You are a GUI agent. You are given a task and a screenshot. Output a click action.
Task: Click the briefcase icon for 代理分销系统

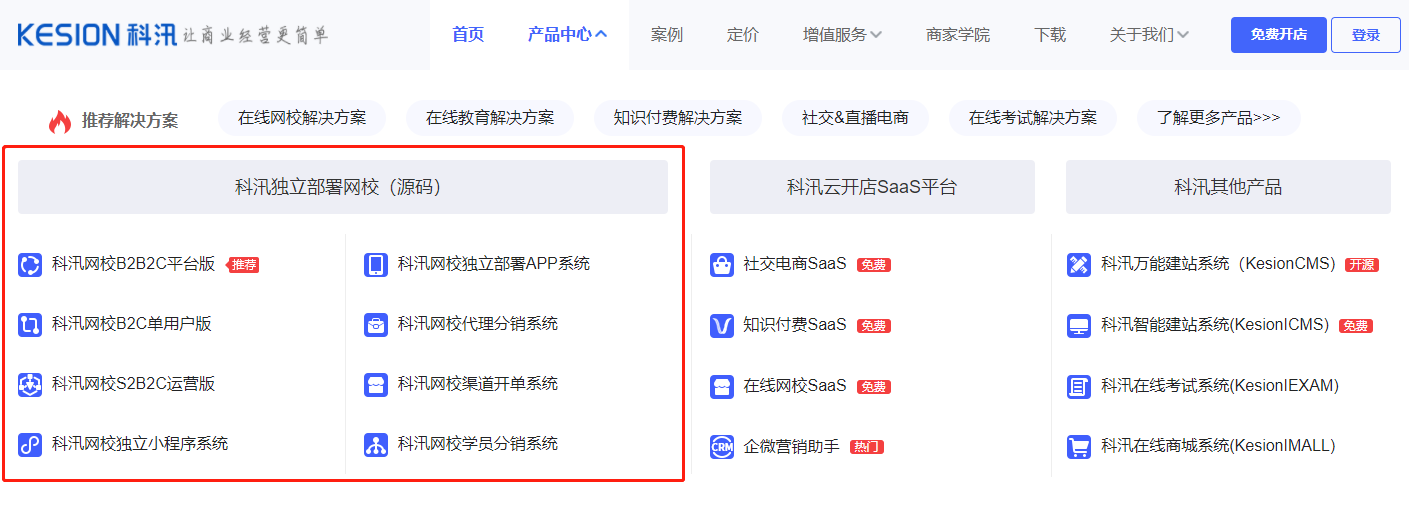[376, 324]
